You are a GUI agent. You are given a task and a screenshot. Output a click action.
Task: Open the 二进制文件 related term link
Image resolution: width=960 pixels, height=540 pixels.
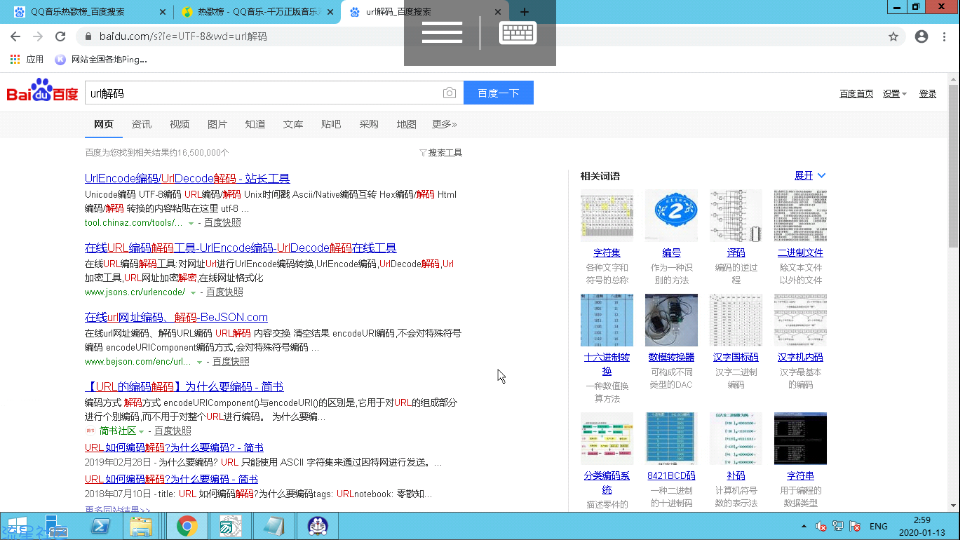800,253
